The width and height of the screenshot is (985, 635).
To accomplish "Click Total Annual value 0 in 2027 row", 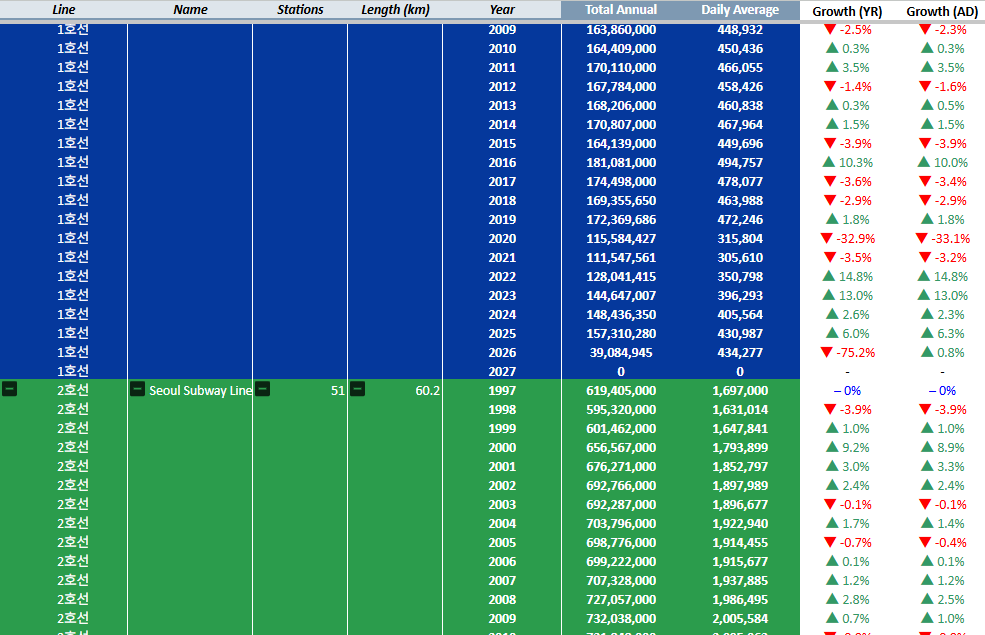I will (621, 372).
